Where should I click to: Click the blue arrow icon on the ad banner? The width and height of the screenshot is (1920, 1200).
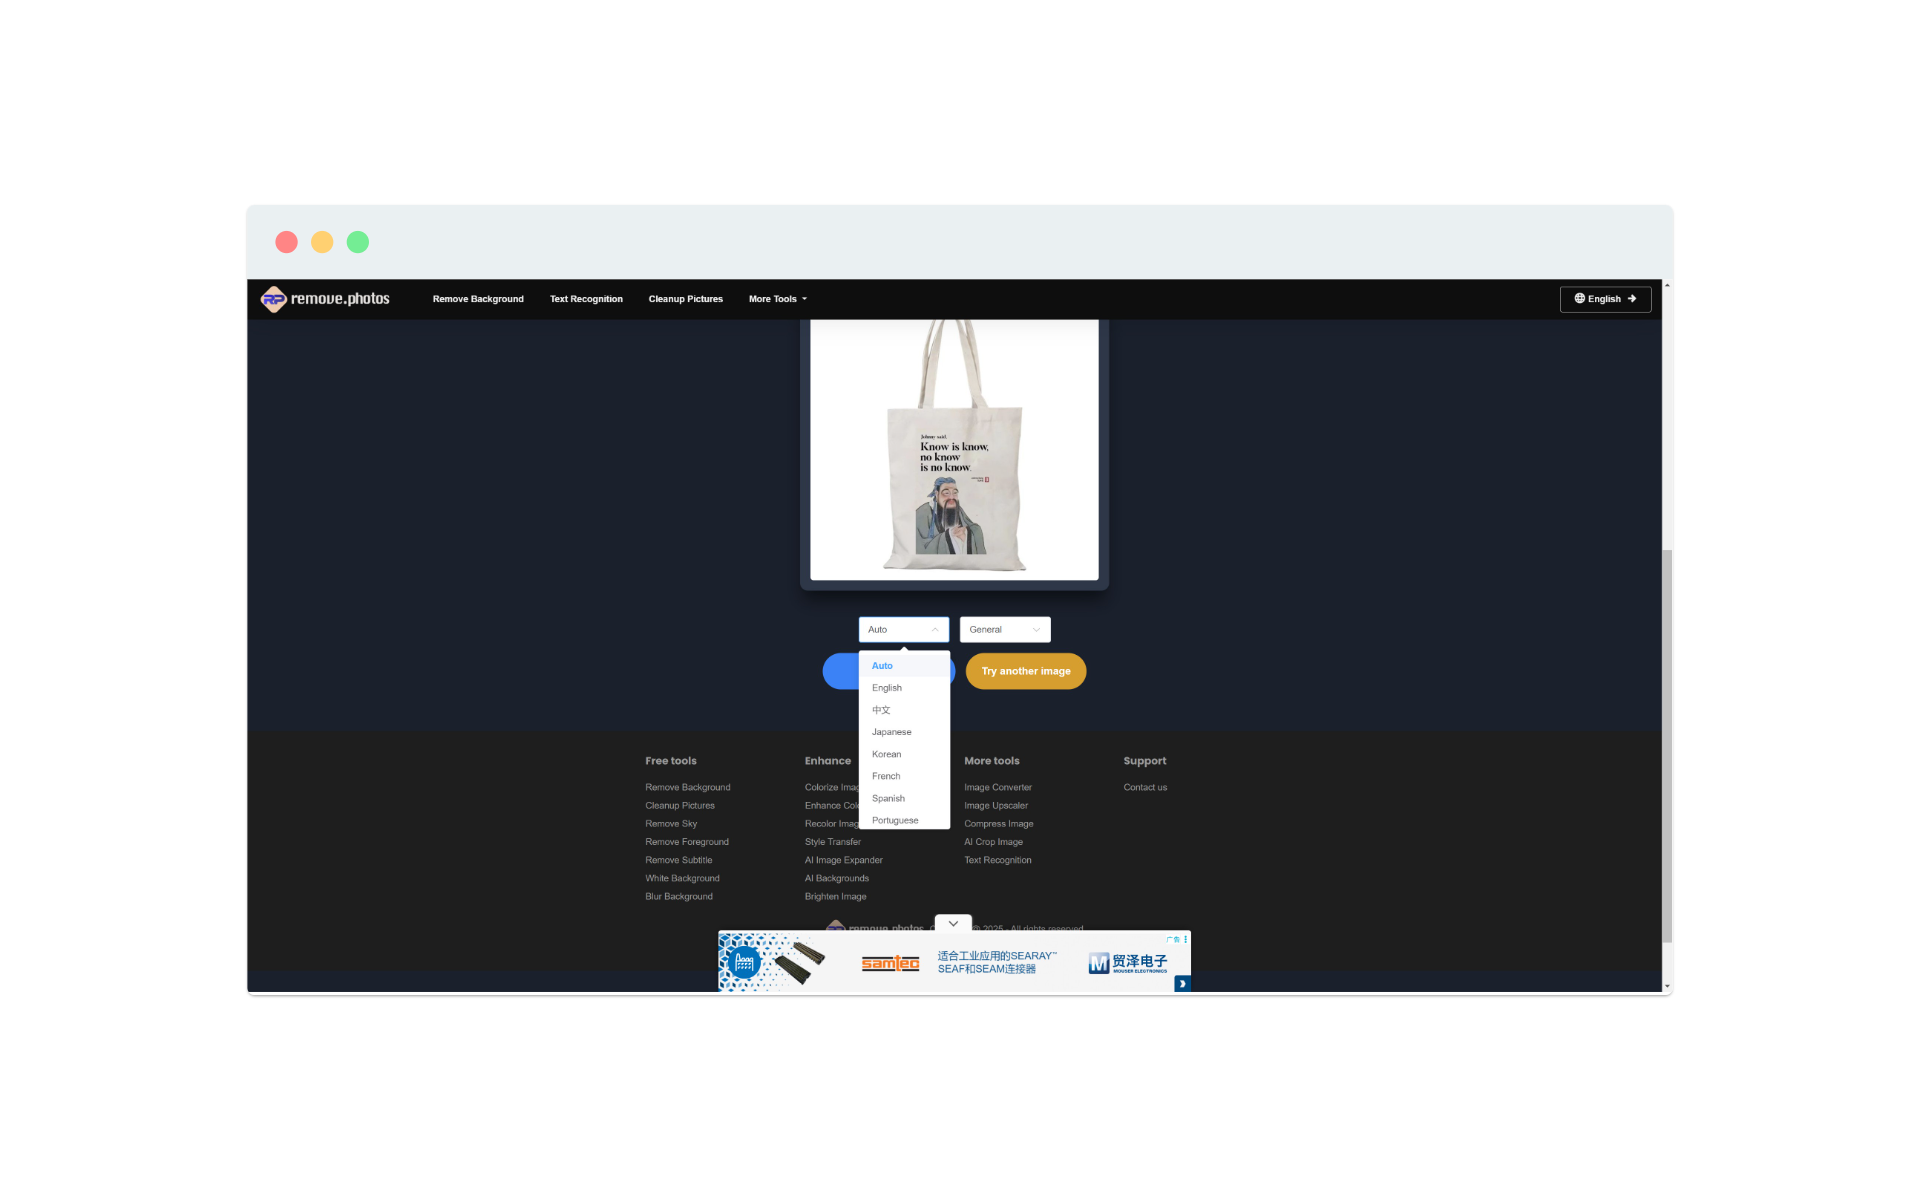pos(1182,984)
